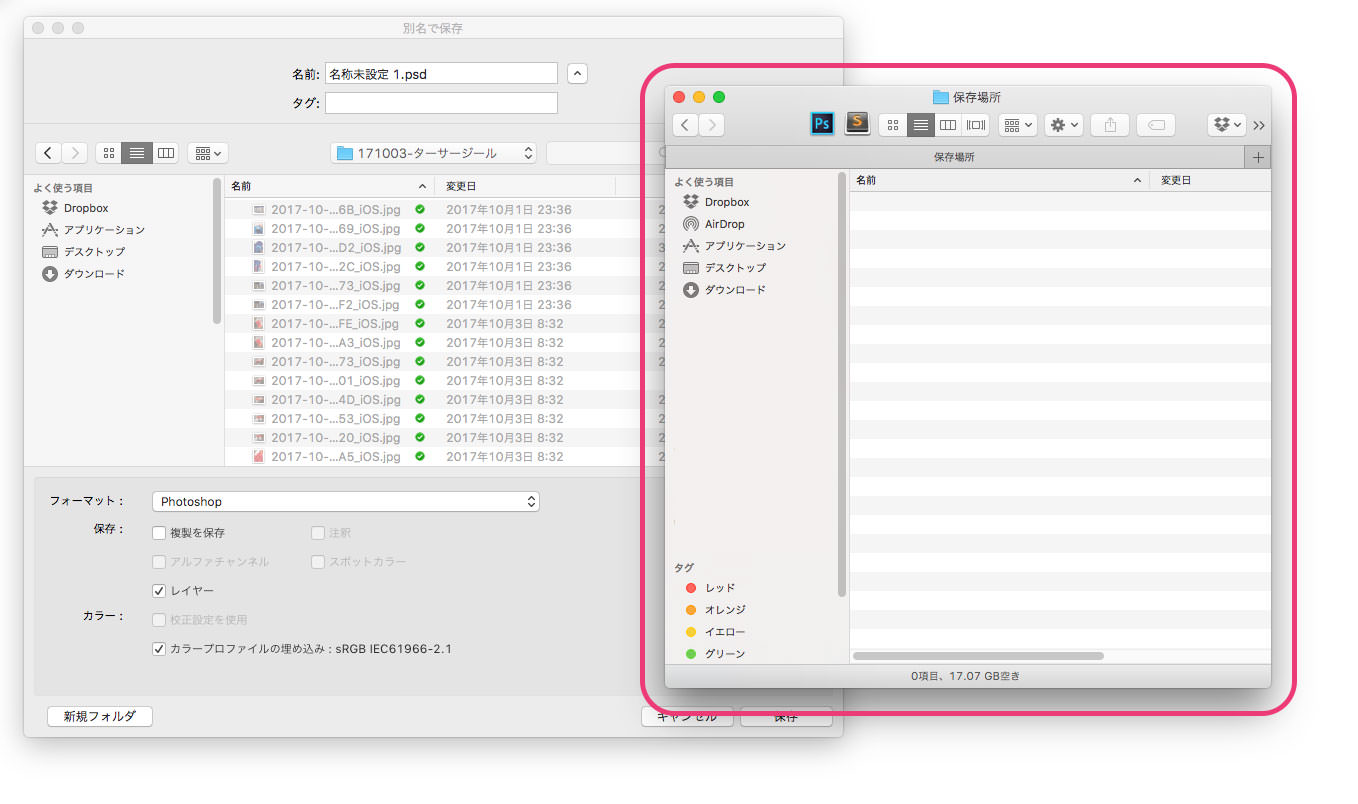Switch Finder window to column view
Viewport: 1358px width, 804px height.
point(948,125)
